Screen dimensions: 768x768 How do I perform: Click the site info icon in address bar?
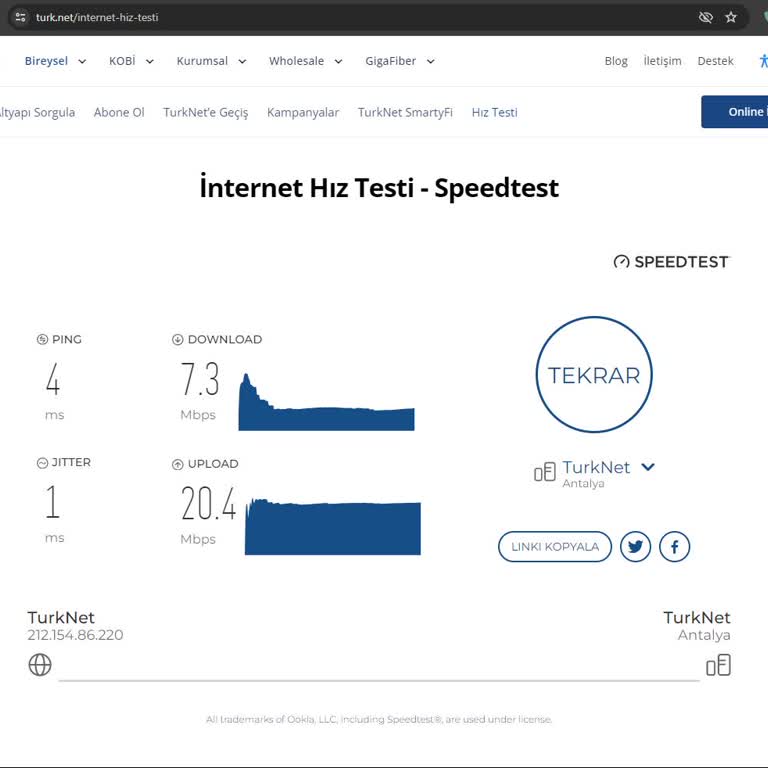pos(20,18)
